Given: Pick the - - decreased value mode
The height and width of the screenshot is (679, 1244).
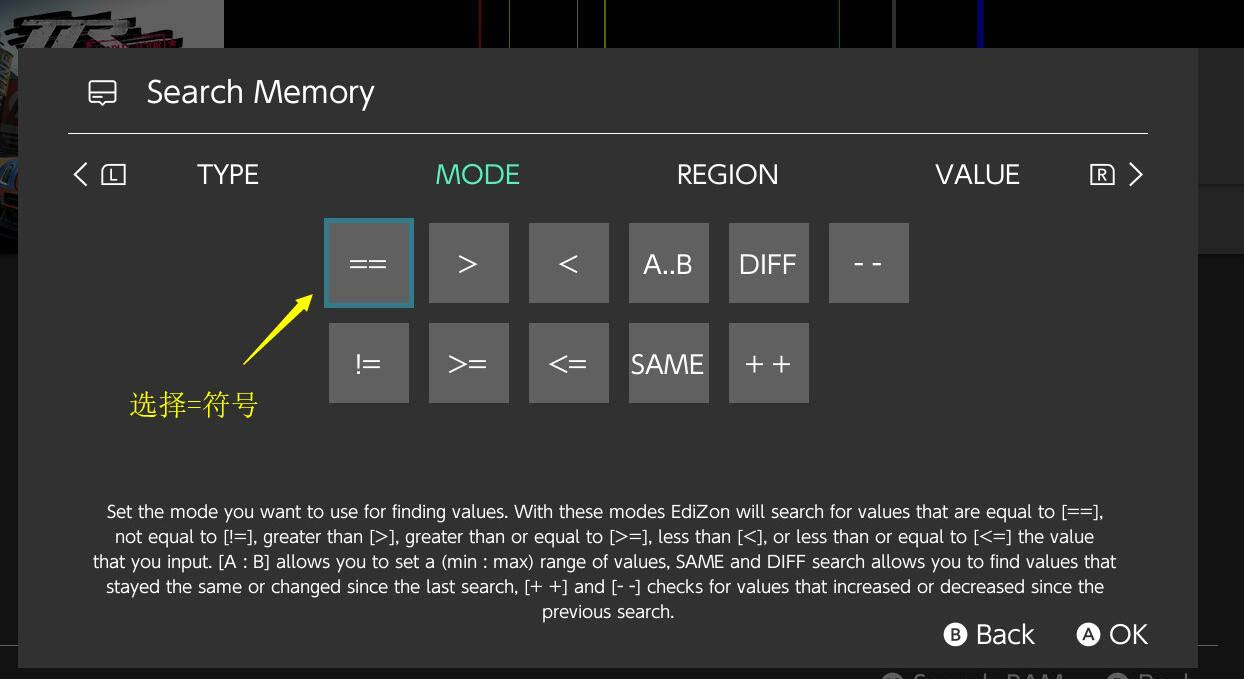Looking at the screenshot, I should pos(869,263).
